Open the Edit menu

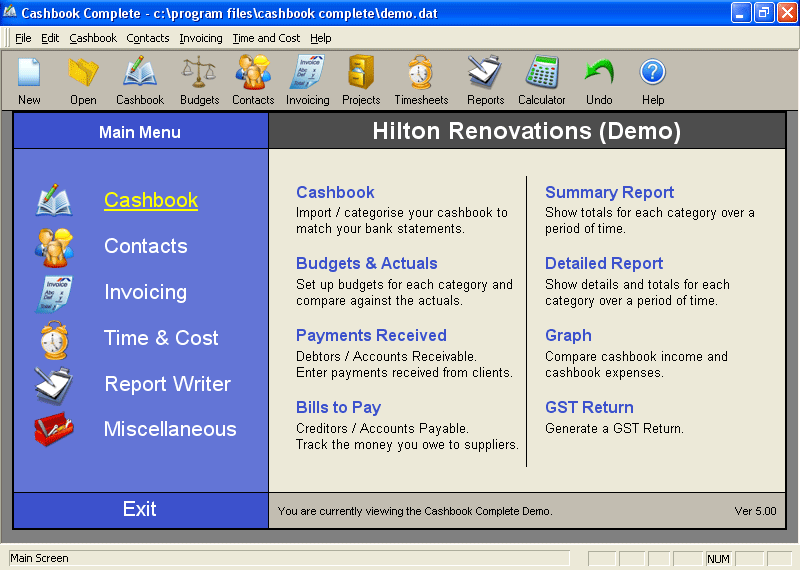pyautogui.click(x=50, y=38)
